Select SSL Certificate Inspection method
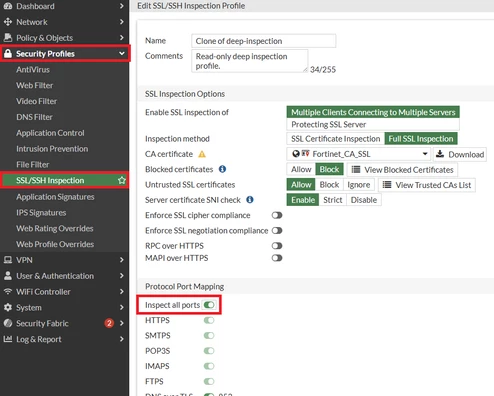This screenshot has height=396, width=494. pos(335,139)
